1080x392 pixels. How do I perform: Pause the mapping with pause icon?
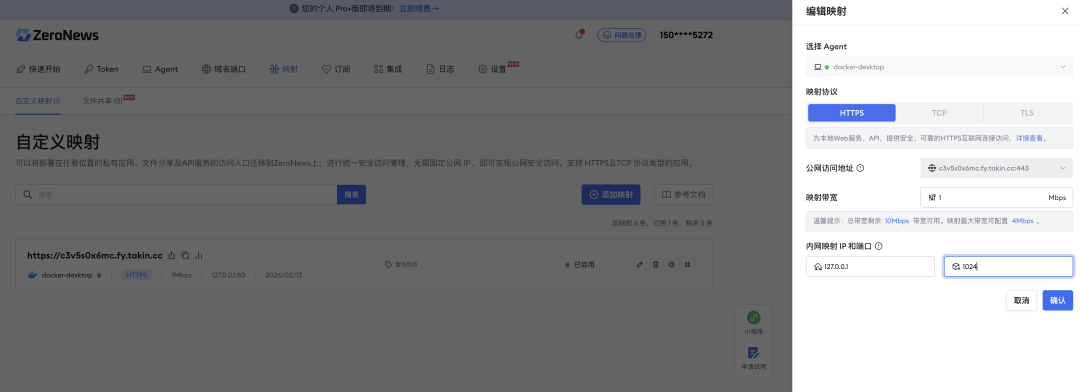point(687,264)
